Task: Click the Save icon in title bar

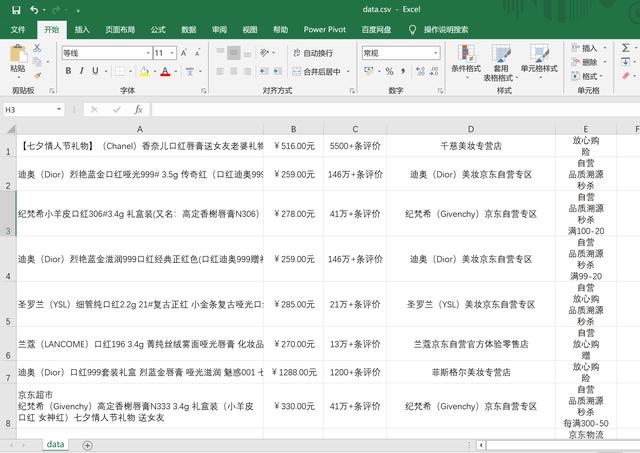Action: [16, 10]
